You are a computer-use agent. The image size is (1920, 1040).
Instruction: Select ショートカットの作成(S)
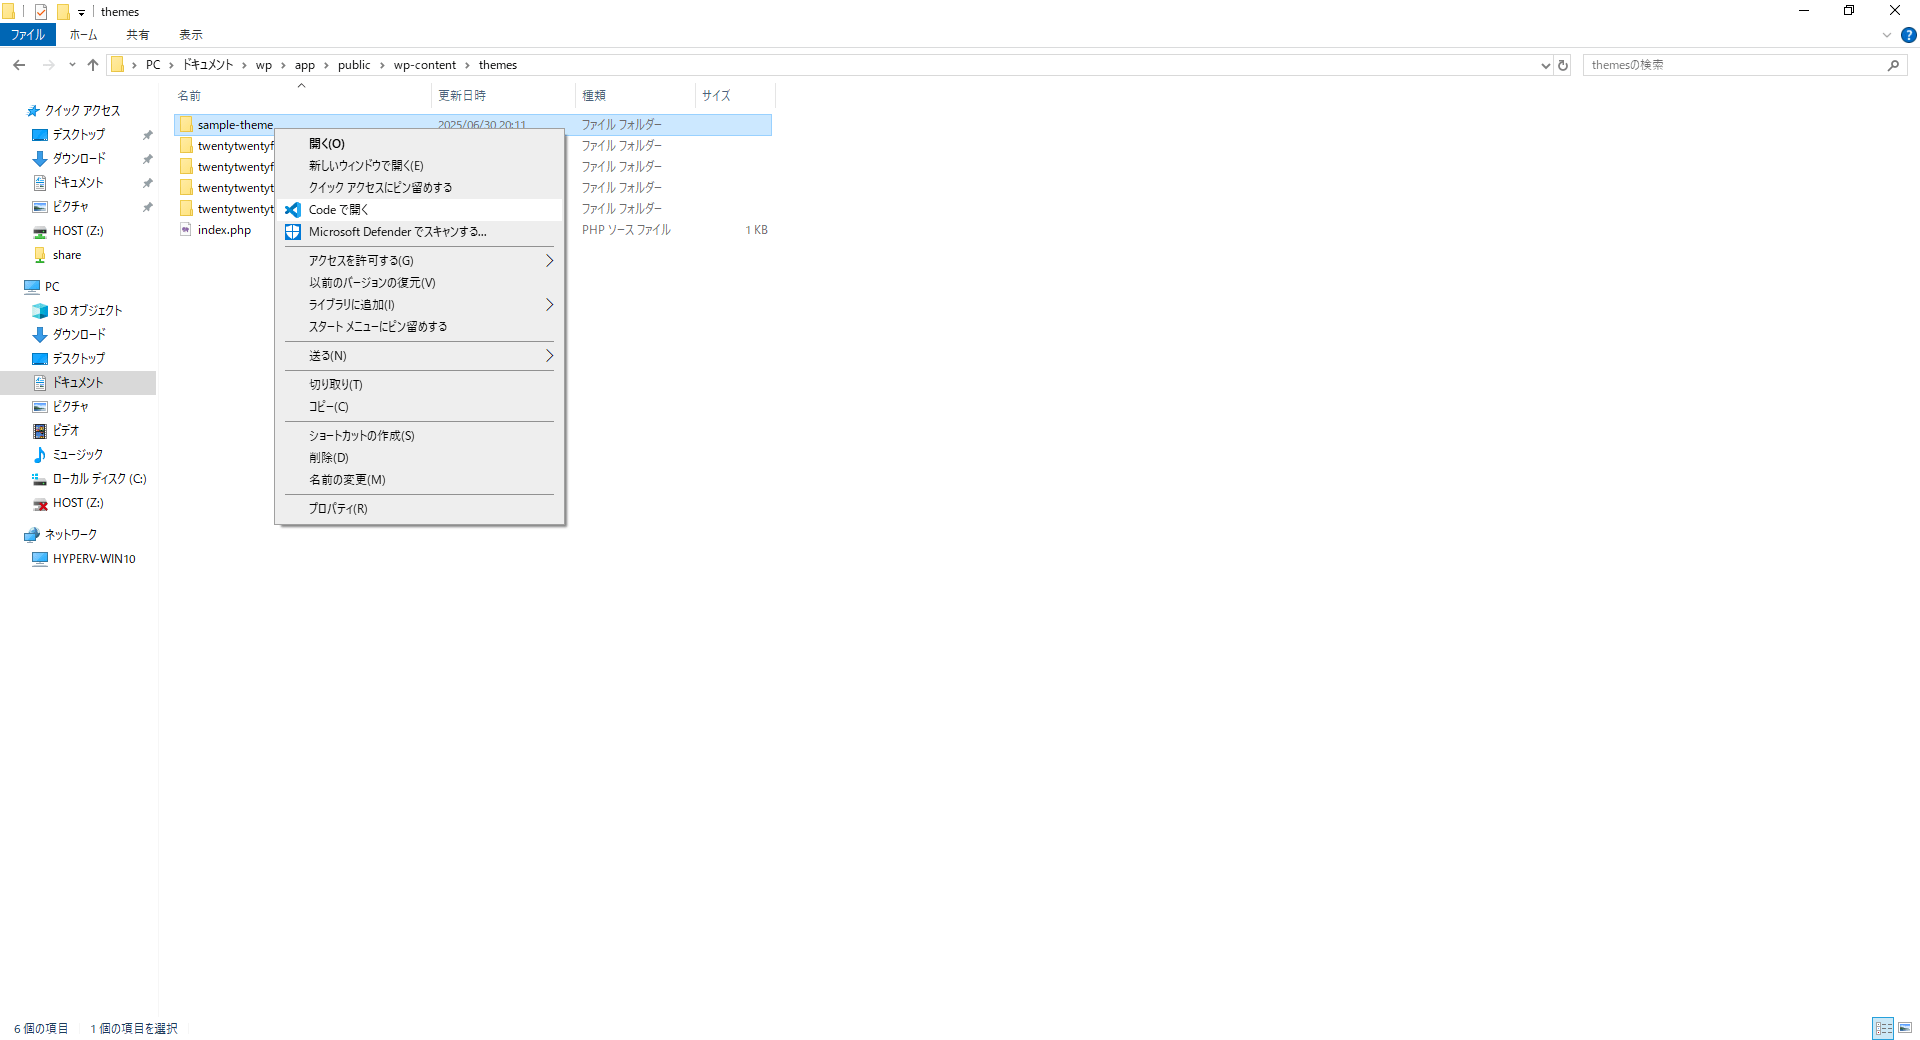[x=419, y=436]
